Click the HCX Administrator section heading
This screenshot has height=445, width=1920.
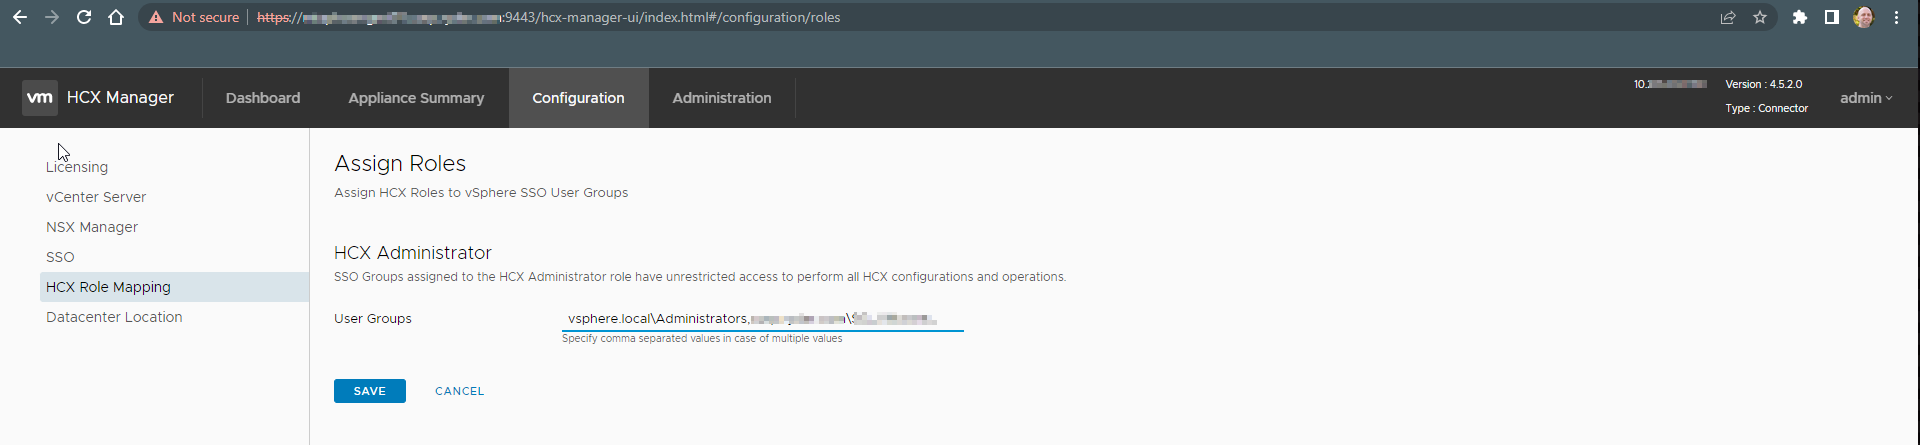[x=413, y=253]
